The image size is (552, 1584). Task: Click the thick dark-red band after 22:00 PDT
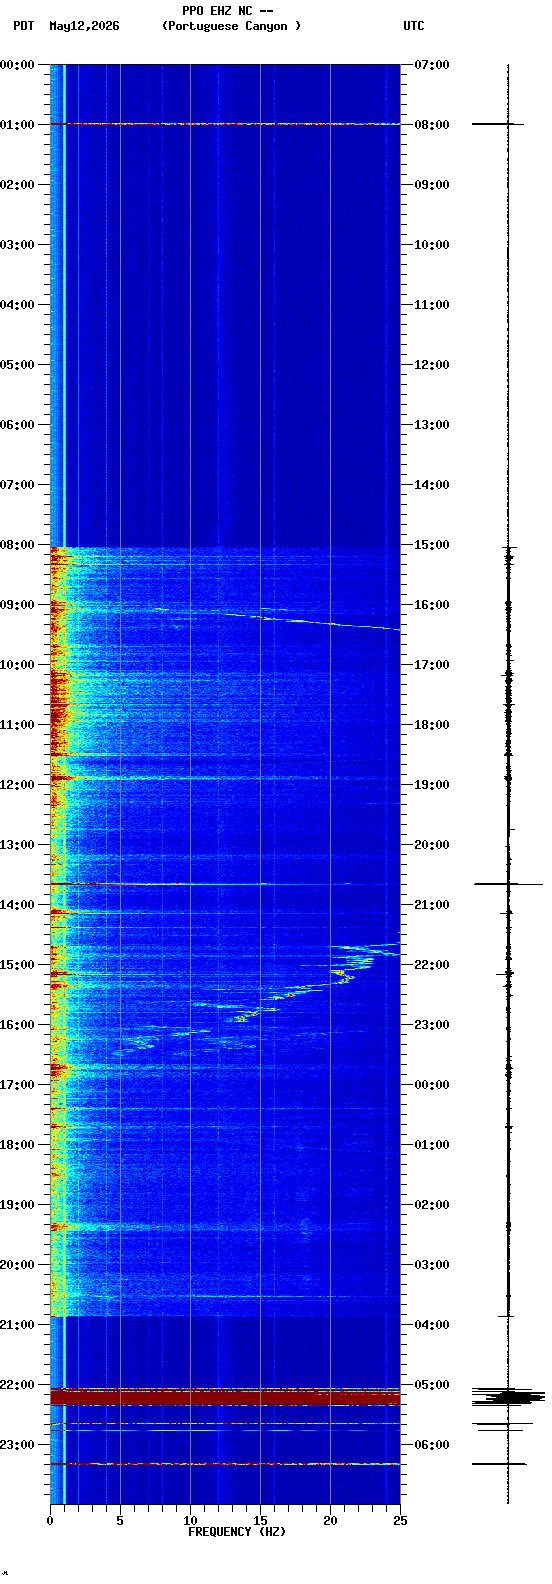pyautogui.click(x=225, y=1397)
